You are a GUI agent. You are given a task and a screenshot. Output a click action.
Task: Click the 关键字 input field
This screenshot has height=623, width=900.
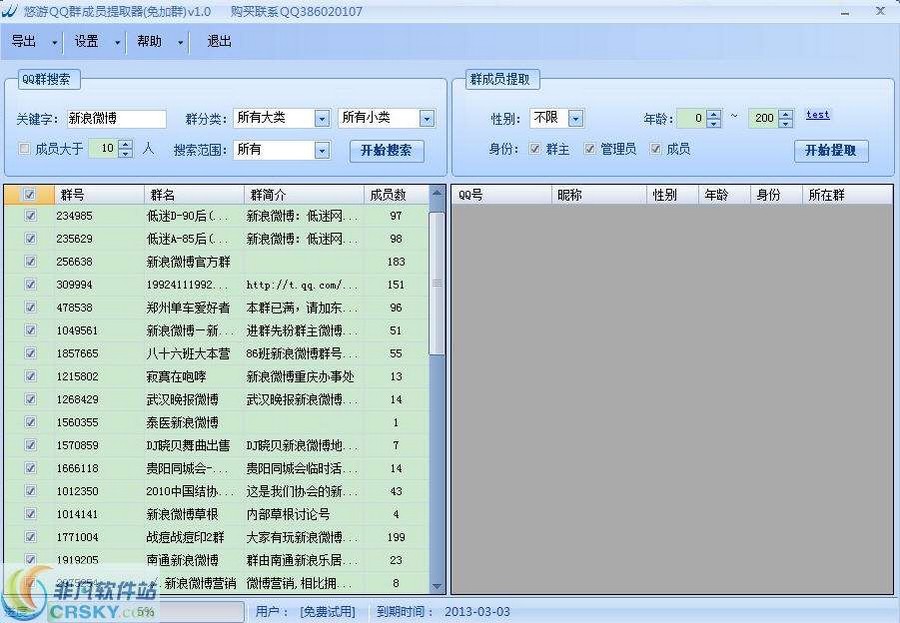[117, 119]
